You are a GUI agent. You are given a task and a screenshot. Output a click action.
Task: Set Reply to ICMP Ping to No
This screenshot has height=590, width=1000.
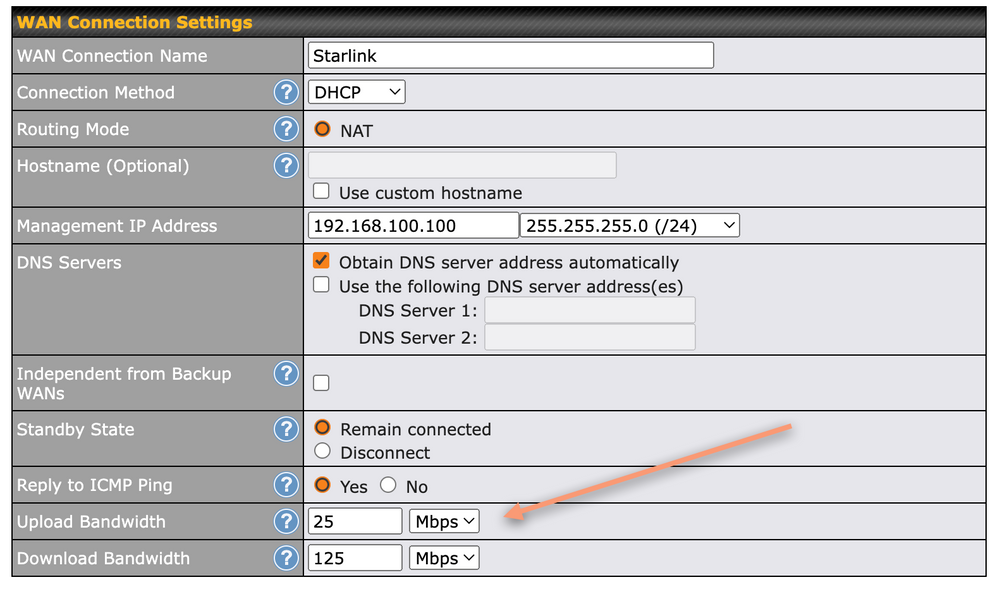coord(388,486)
